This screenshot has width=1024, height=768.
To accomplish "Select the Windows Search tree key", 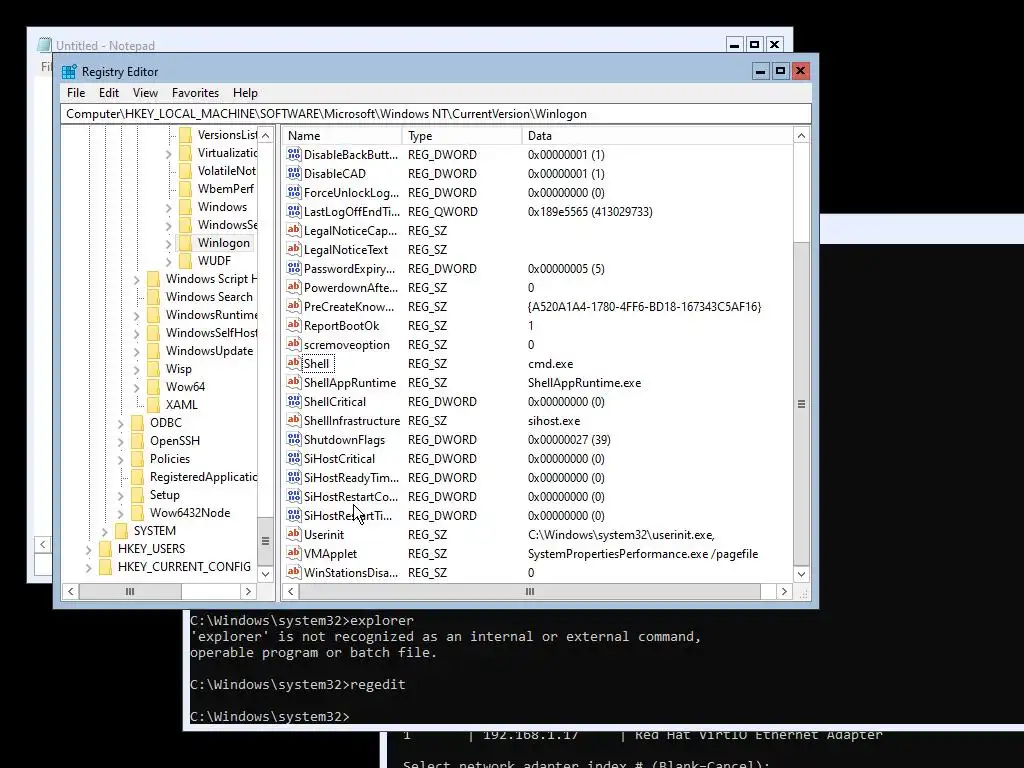I will click(209, 296).
